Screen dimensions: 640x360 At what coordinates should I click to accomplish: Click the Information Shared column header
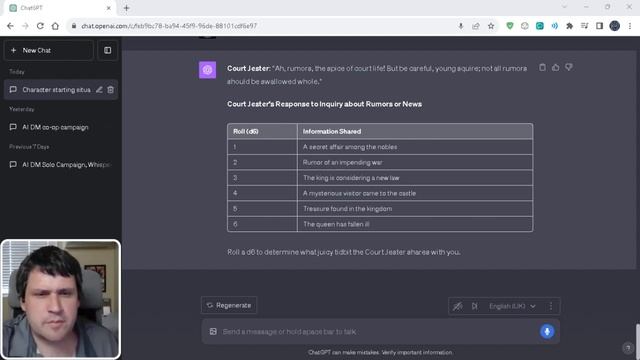click(x=415, y=131)
